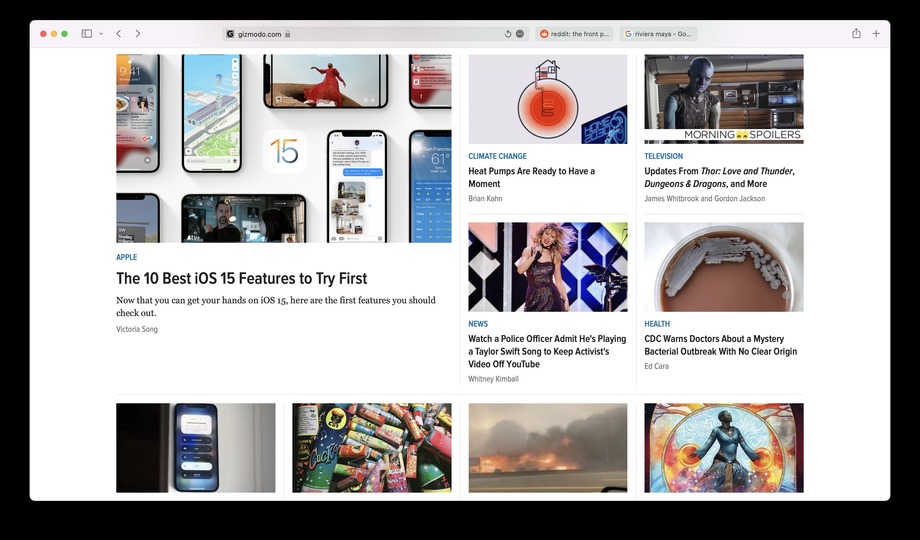Click author name Whitney Kimball
The image size is (920, 540).
493,379
